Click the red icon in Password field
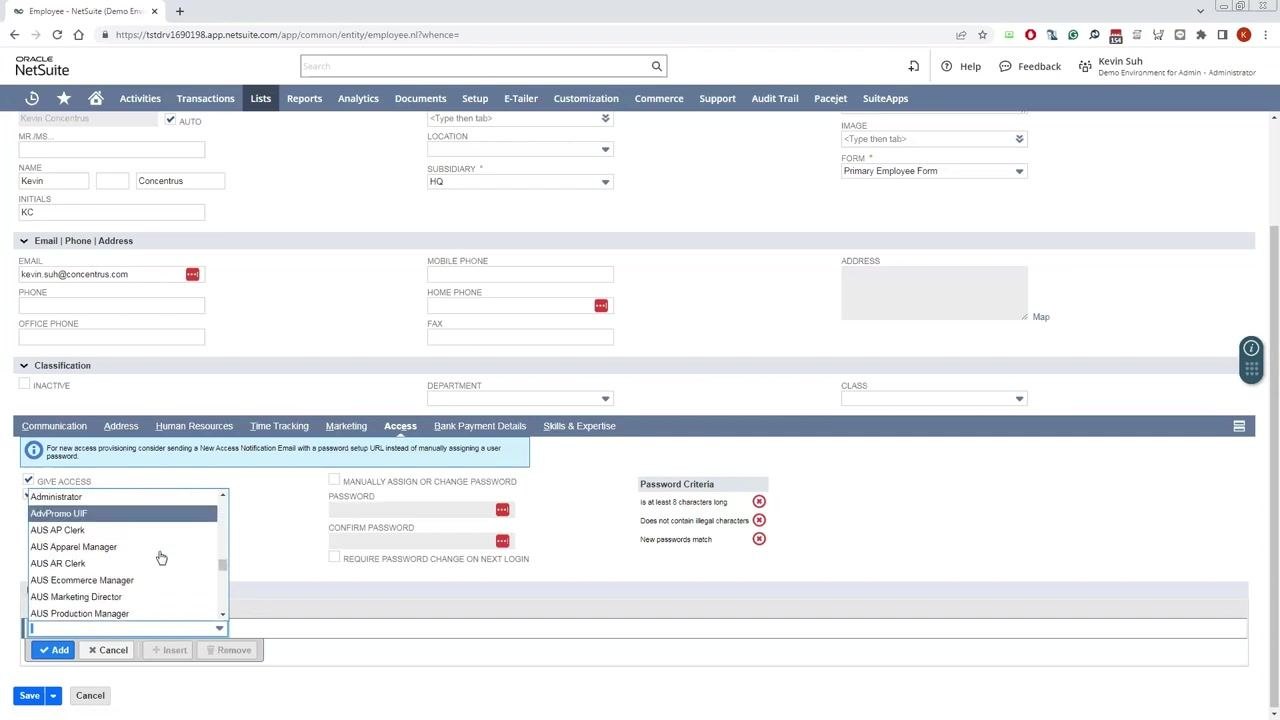Image resolution: width=1280 pixels, height=720 pixels. [502, 510]
